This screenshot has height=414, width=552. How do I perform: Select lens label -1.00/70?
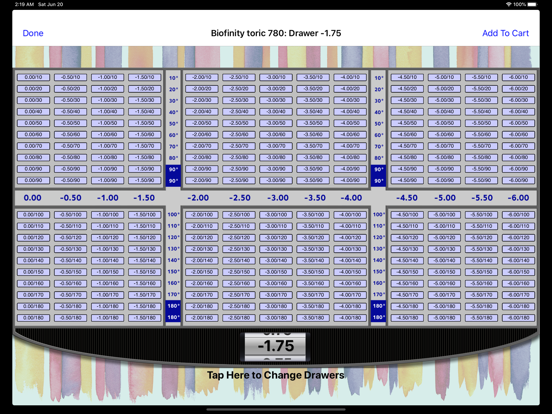coord(107,146)
